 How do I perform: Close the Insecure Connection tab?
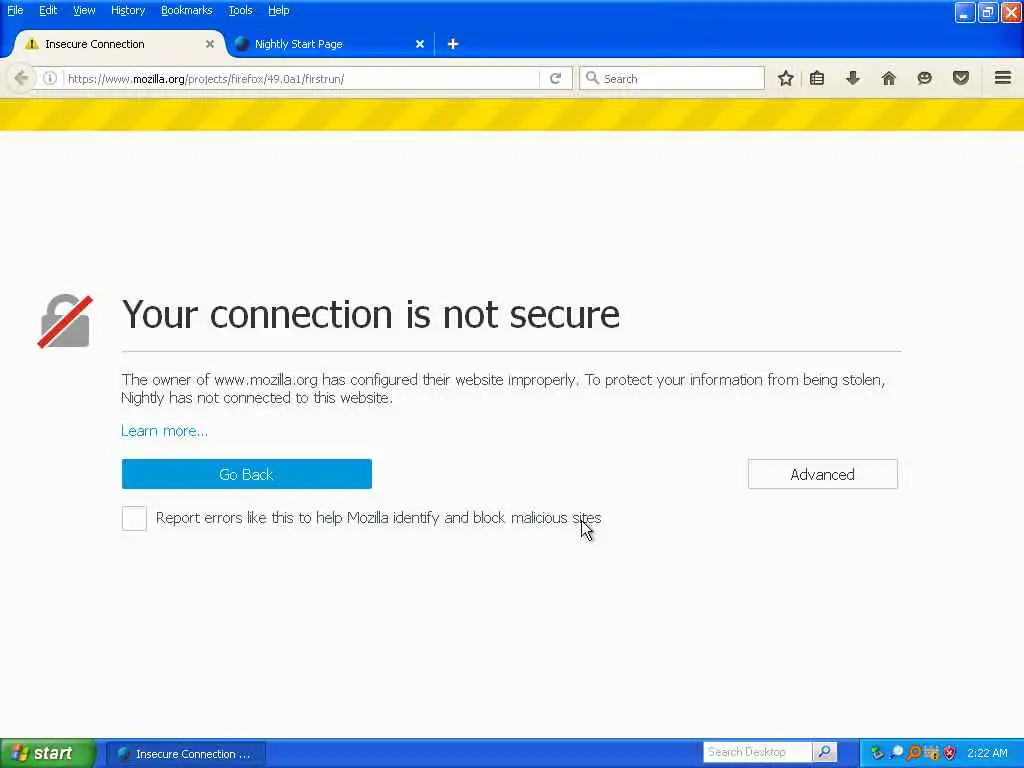tap(210, 44)
